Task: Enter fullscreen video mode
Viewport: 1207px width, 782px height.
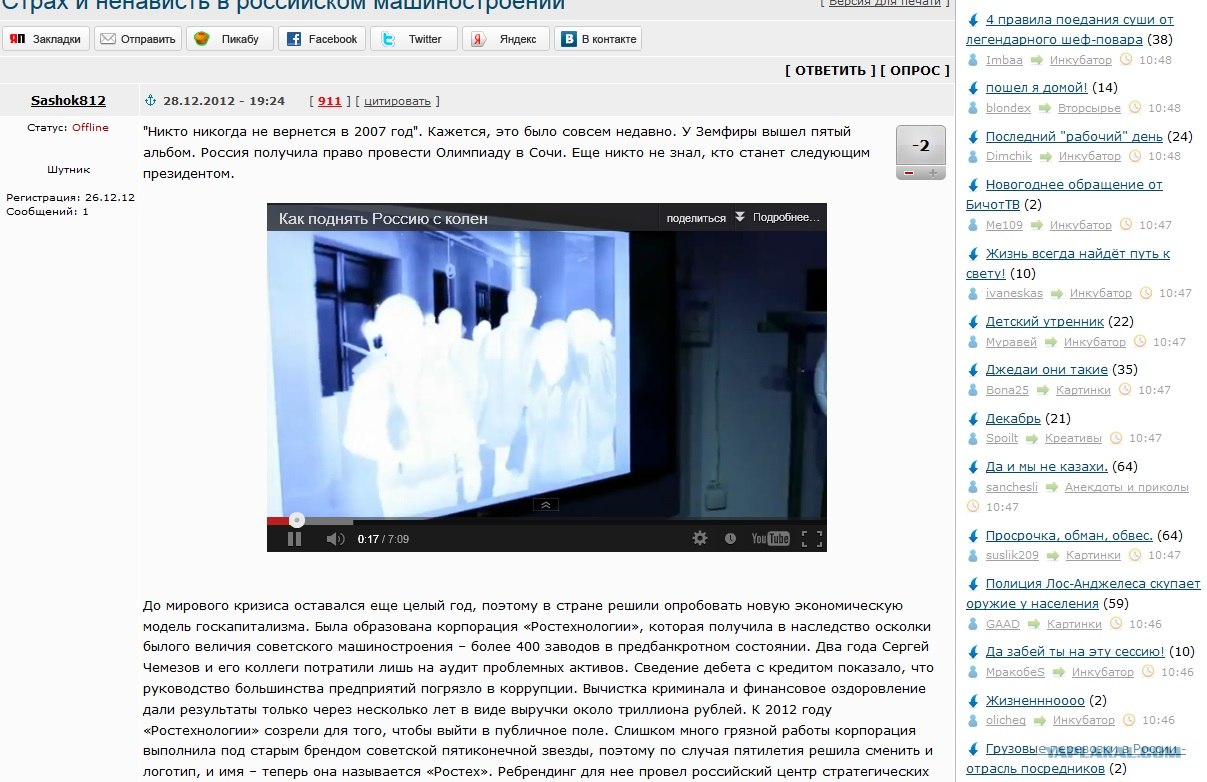Action: tap(811, 538)
